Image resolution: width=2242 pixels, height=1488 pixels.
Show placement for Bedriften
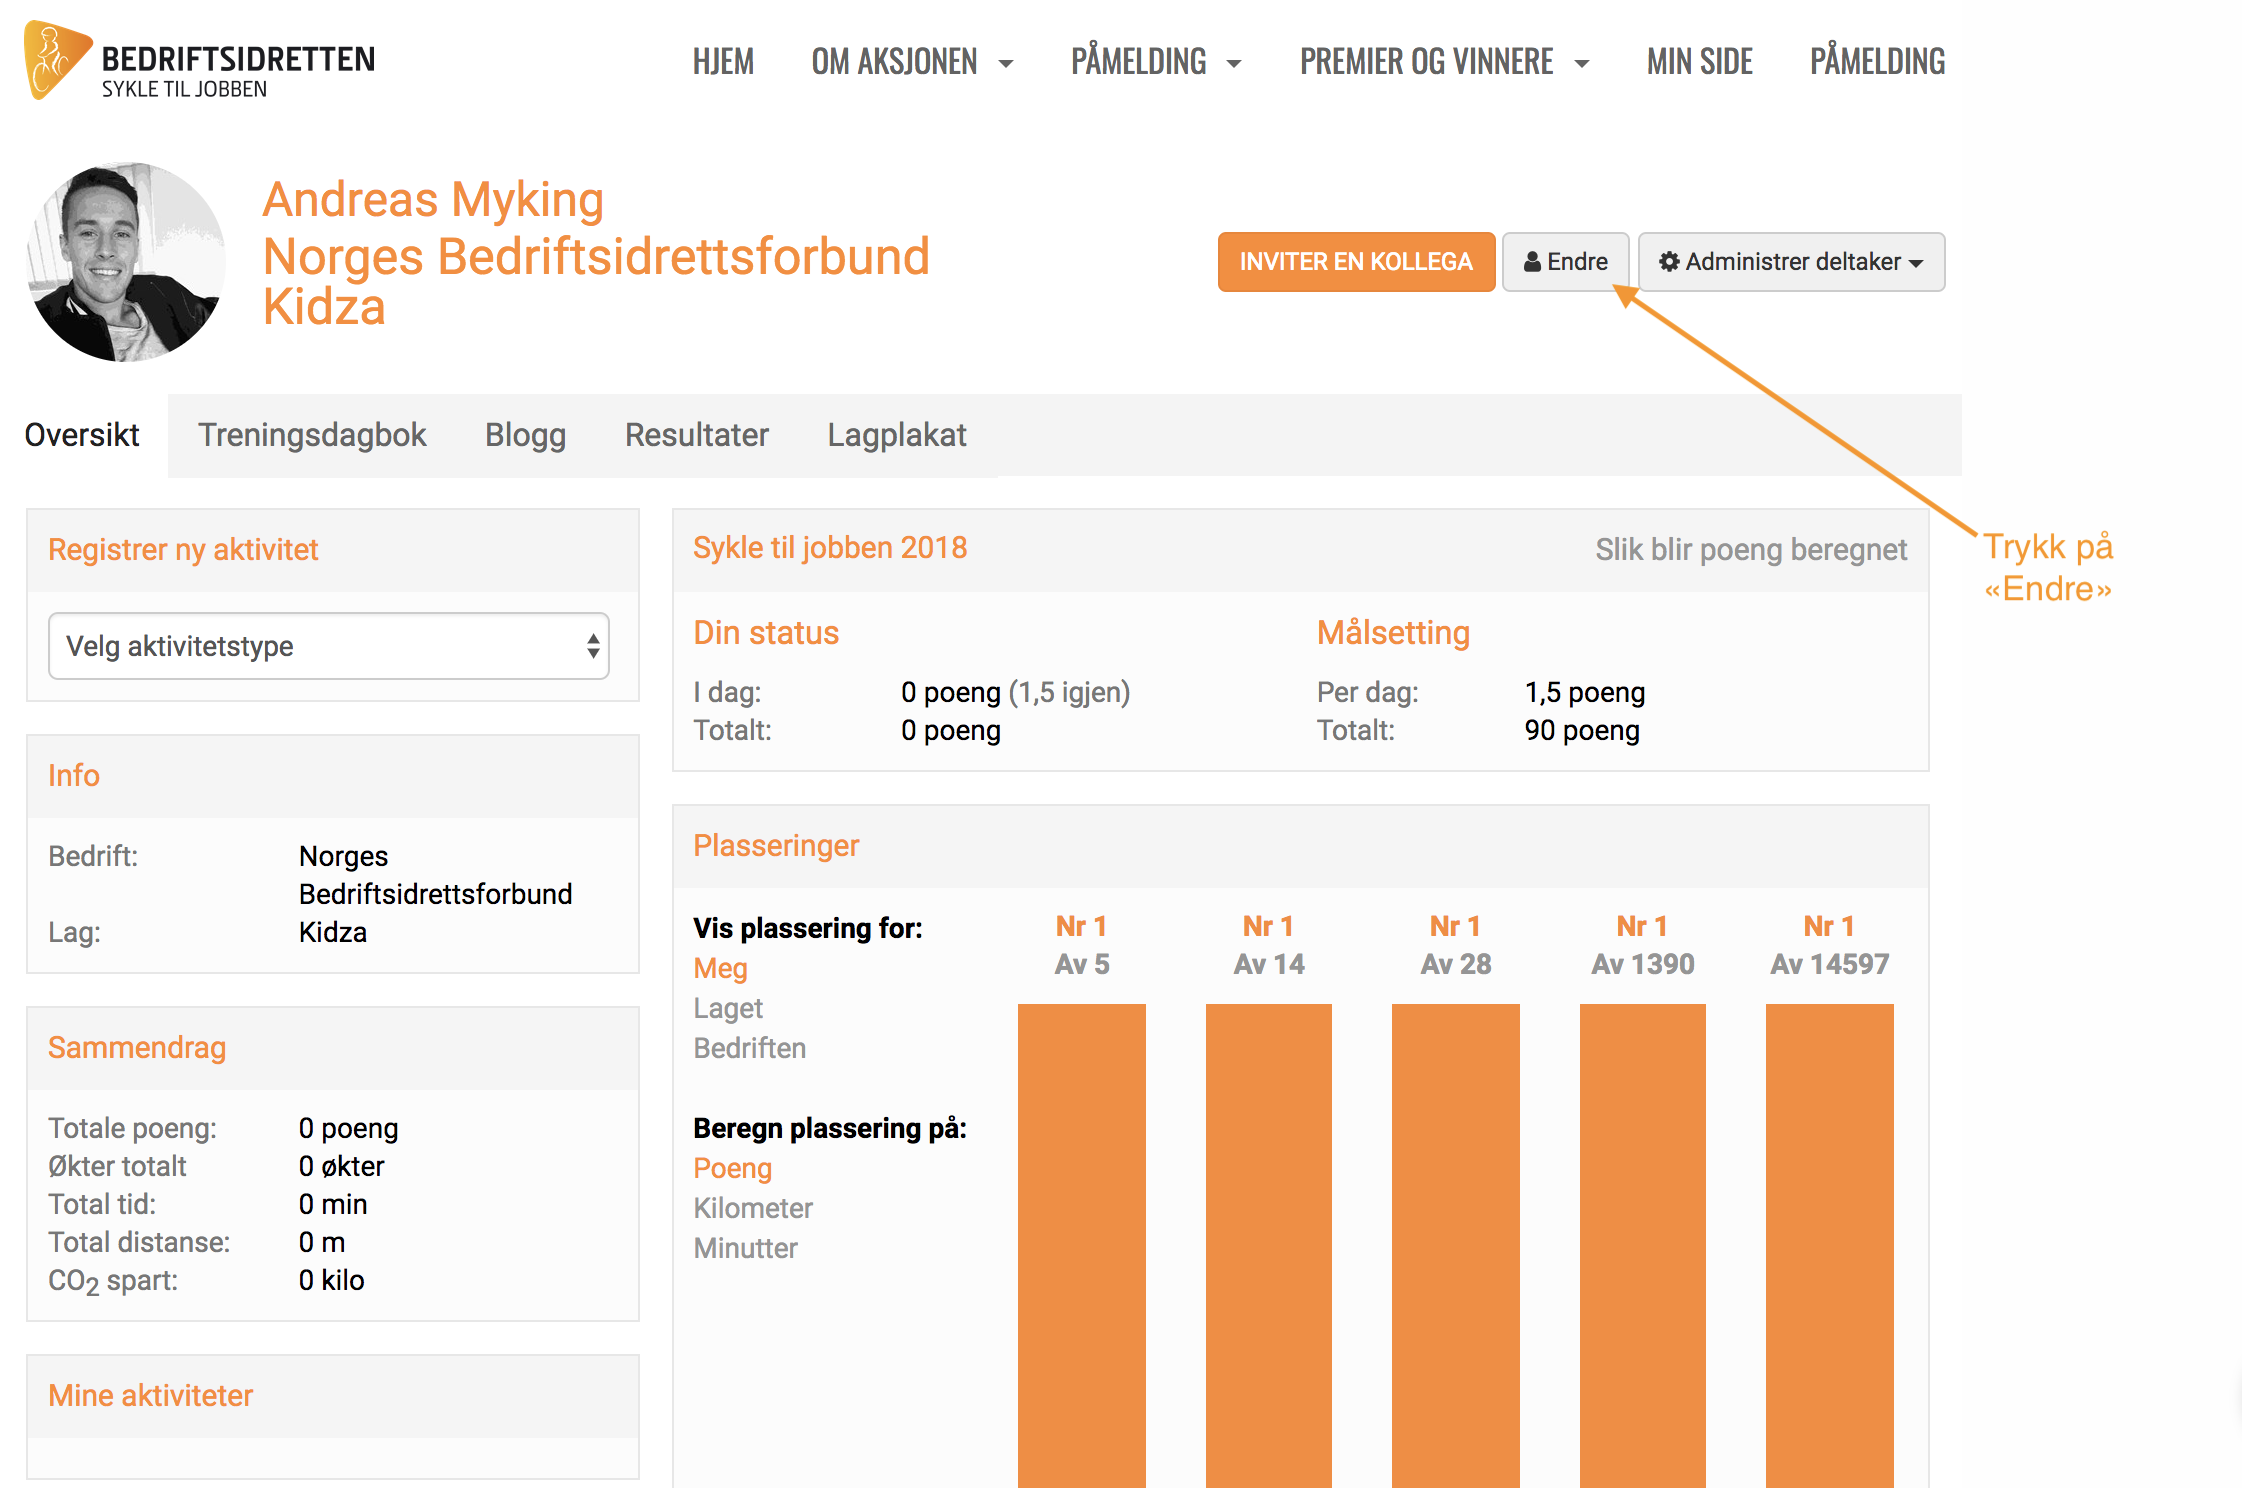pyautogui.click(x=750, y=1048)
